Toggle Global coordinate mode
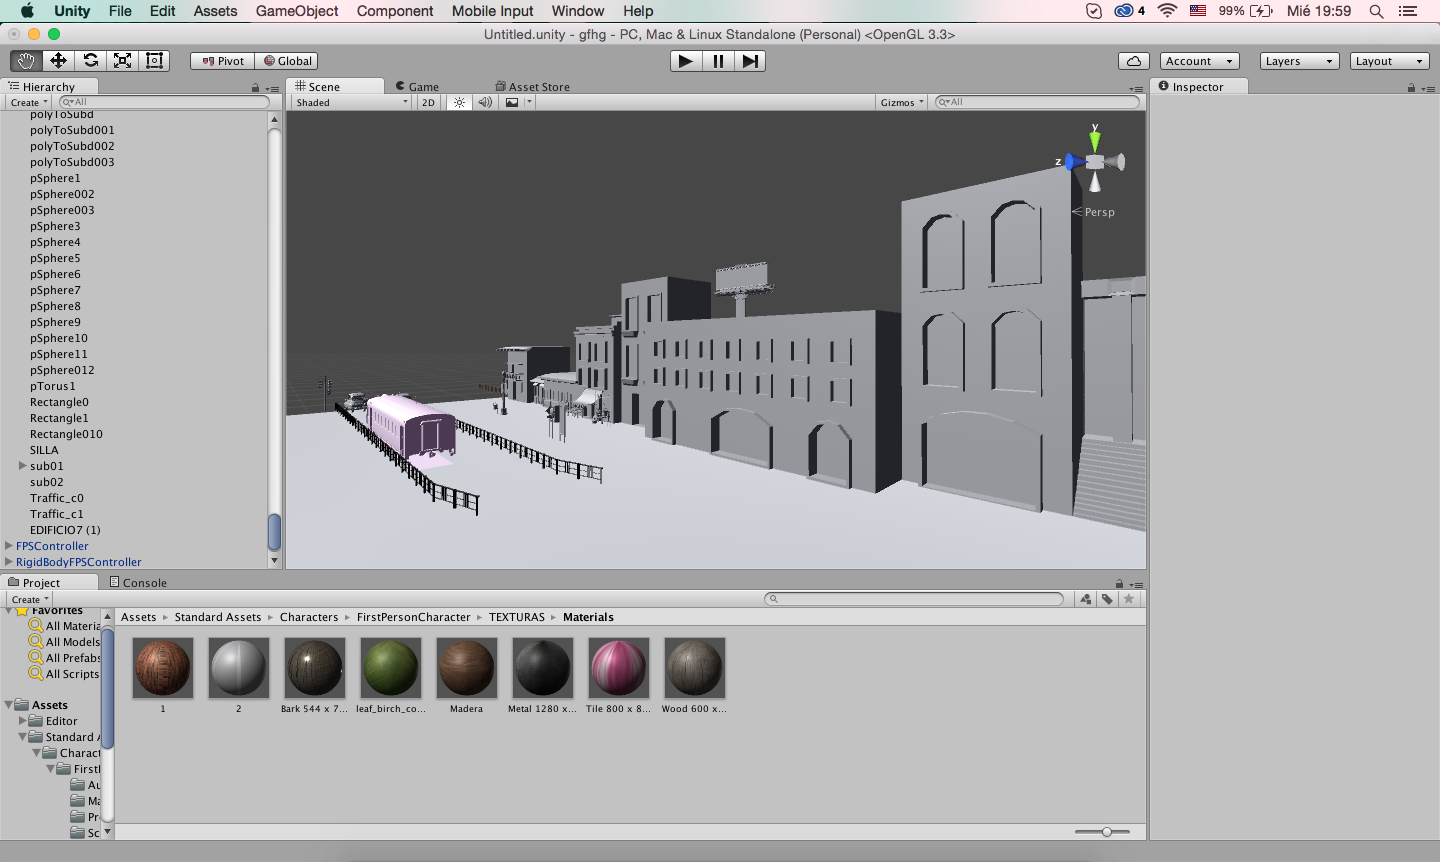This screenshot has width=1440, height=862. [x=287, y=60]
